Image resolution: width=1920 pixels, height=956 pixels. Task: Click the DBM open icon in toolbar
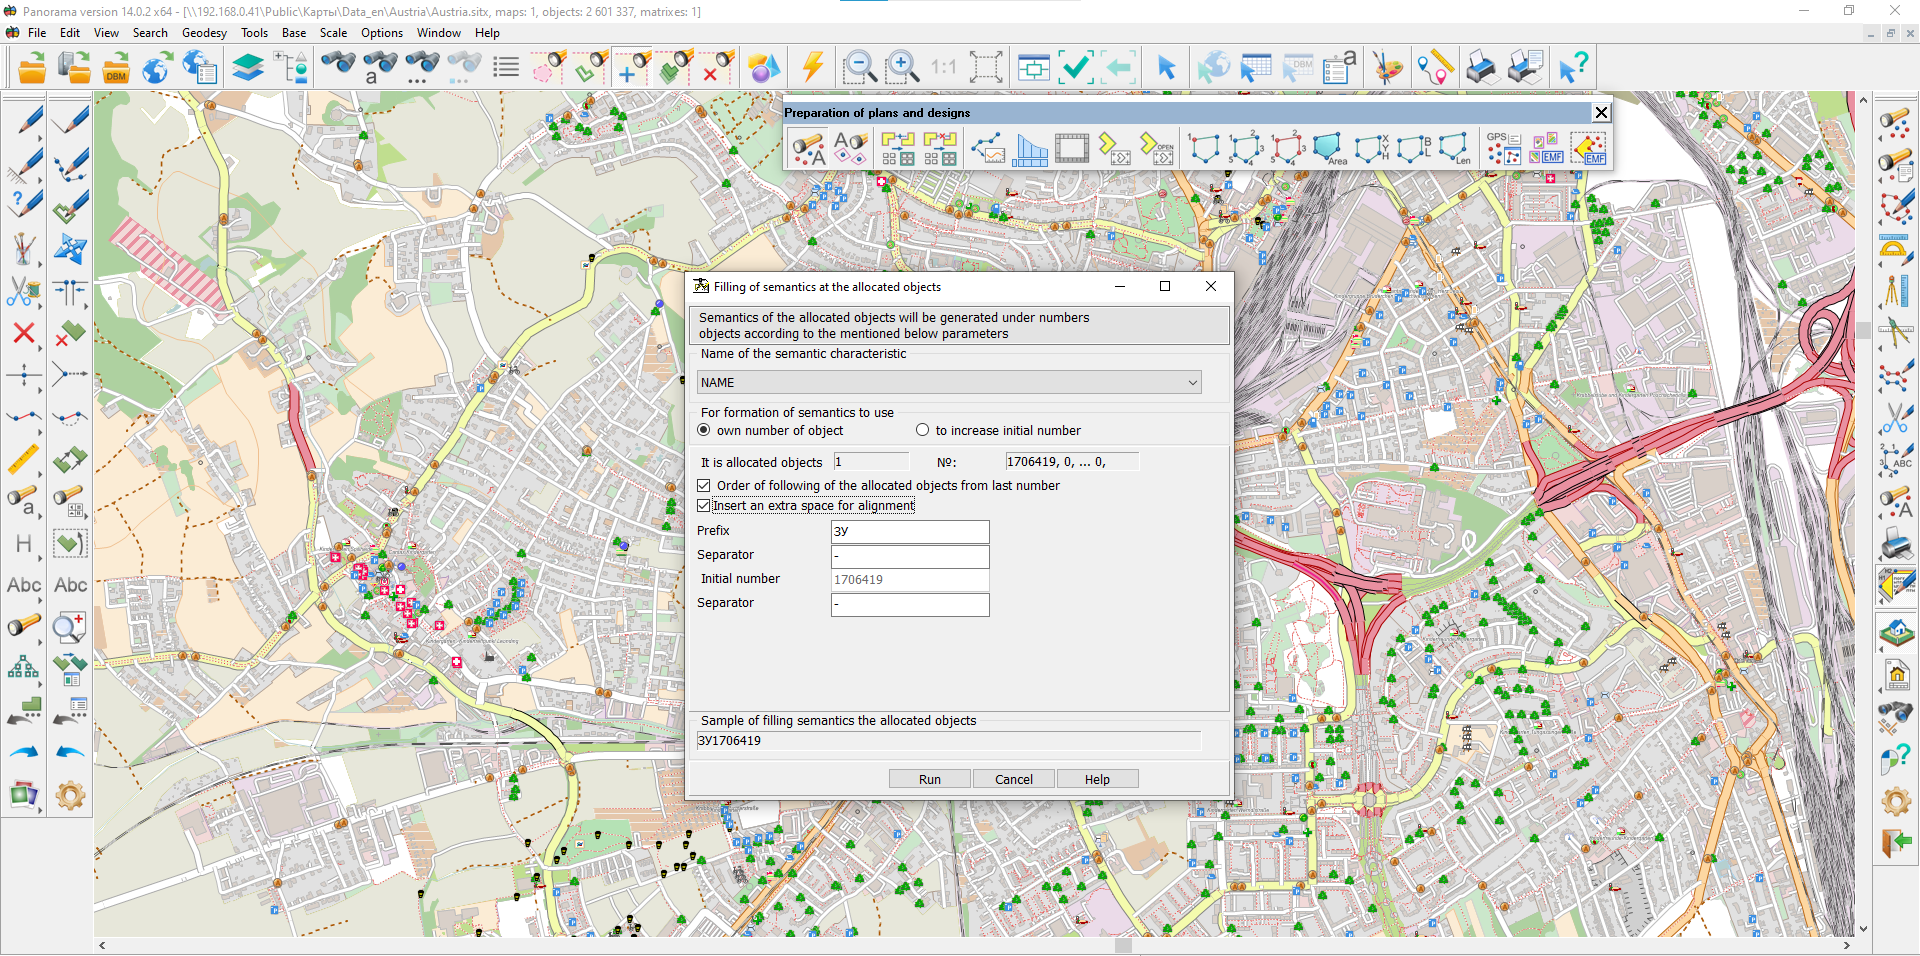[116, 68]
